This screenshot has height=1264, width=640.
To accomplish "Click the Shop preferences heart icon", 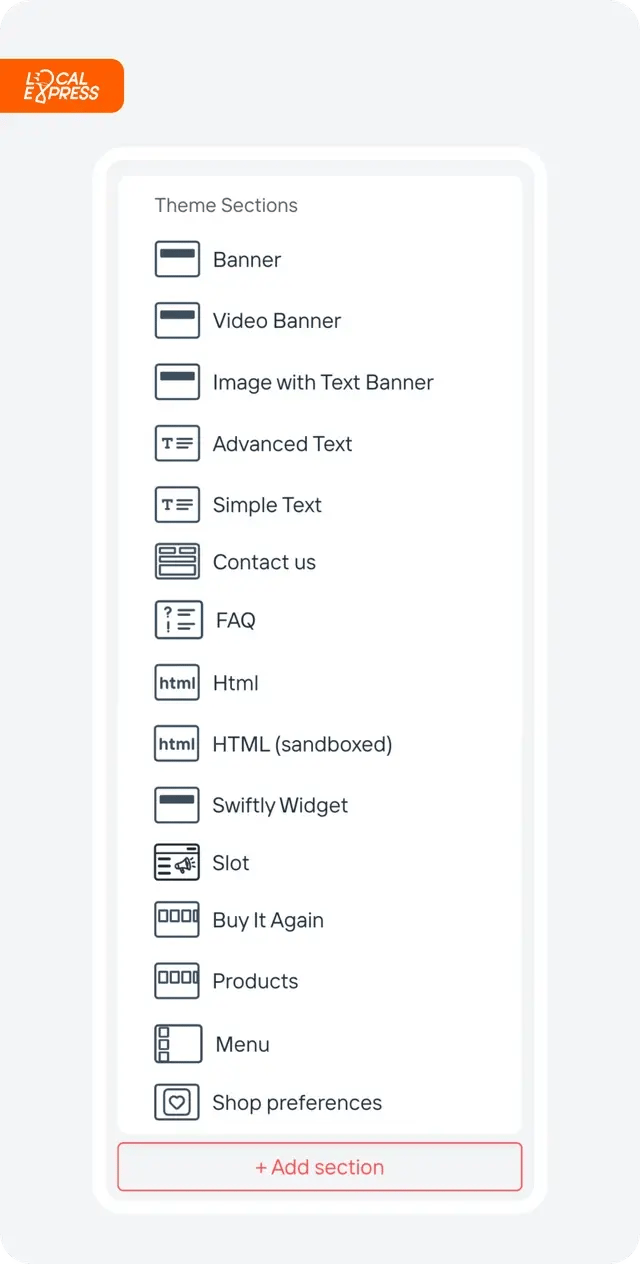I will click(177, 1102).
